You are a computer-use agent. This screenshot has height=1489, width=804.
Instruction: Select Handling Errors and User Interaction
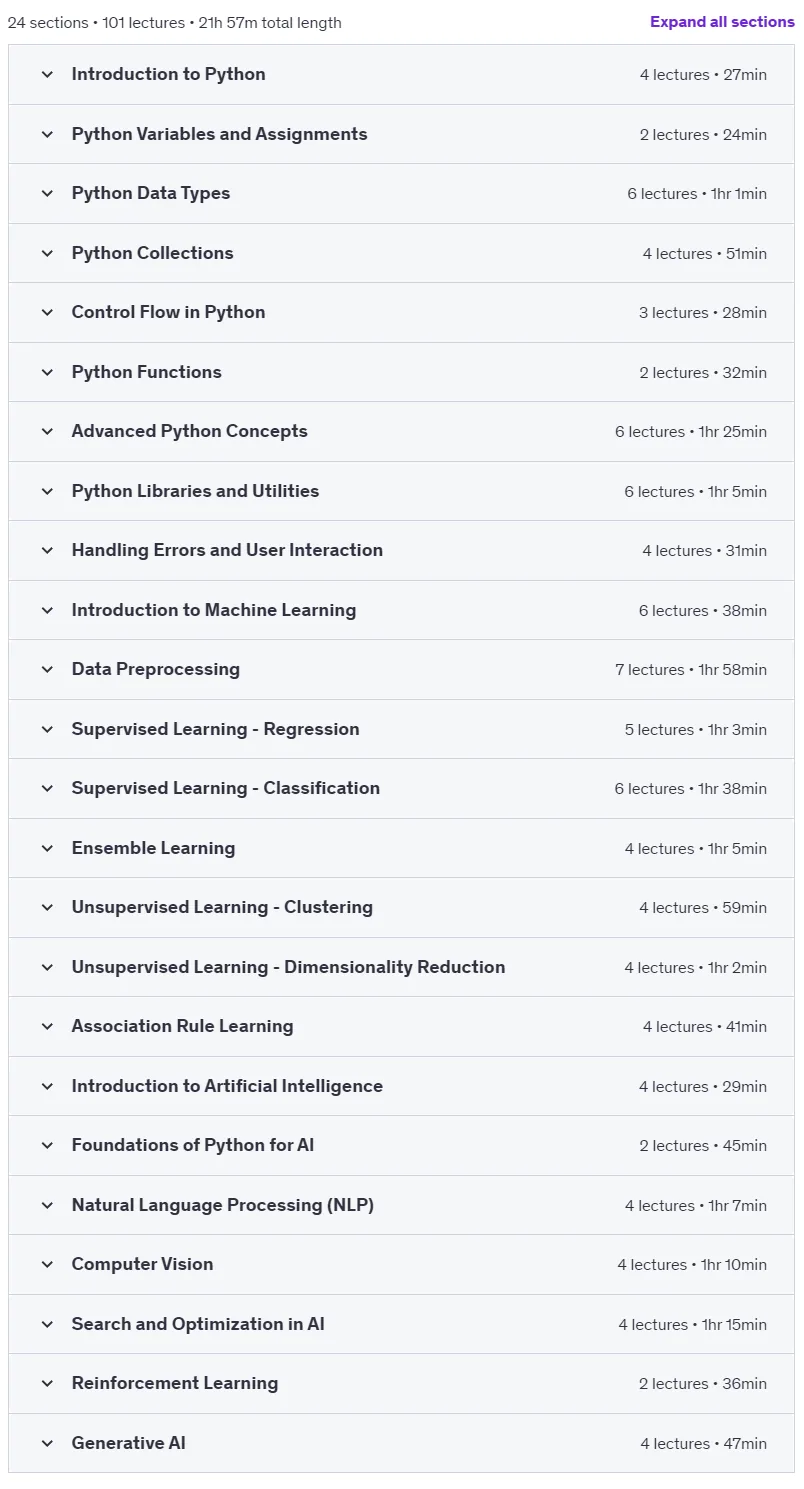[x=401, y=550]
